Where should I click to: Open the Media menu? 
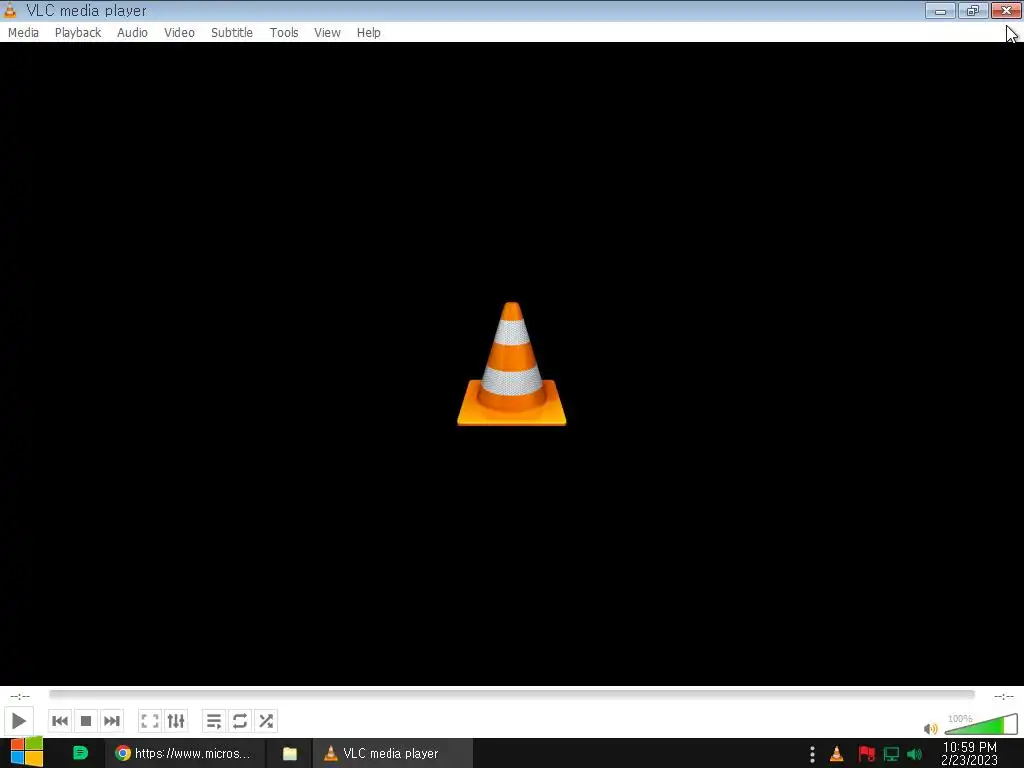pyautogui.click(x=23, y=33)
